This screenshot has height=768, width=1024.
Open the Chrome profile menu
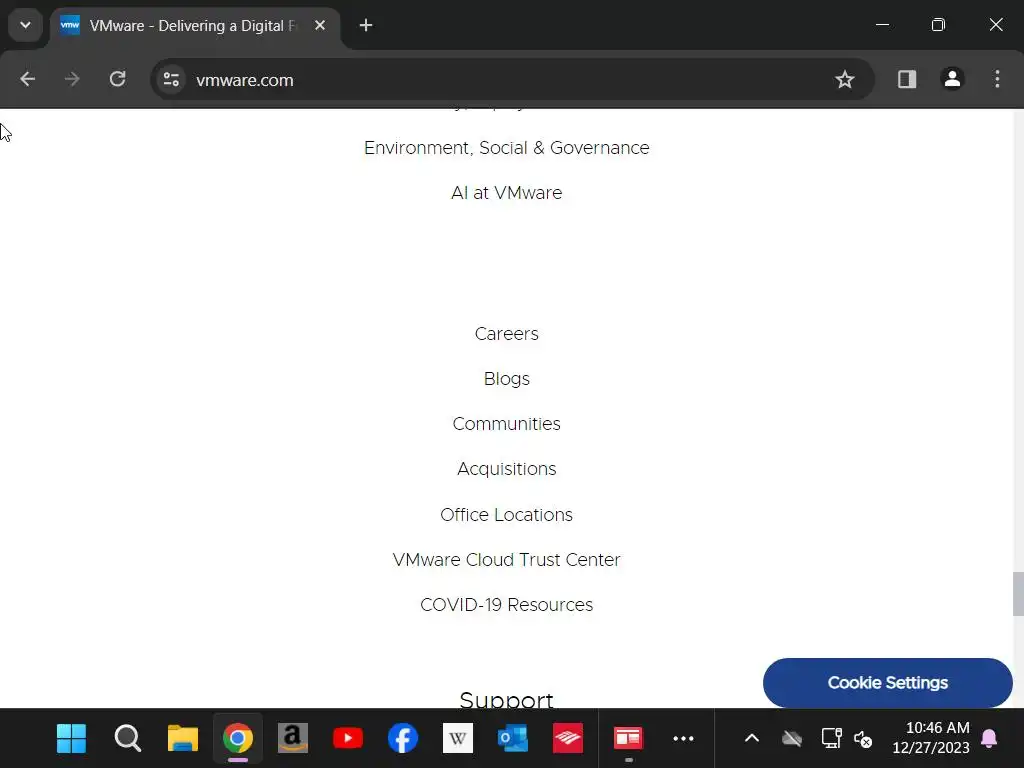(952, 80)
